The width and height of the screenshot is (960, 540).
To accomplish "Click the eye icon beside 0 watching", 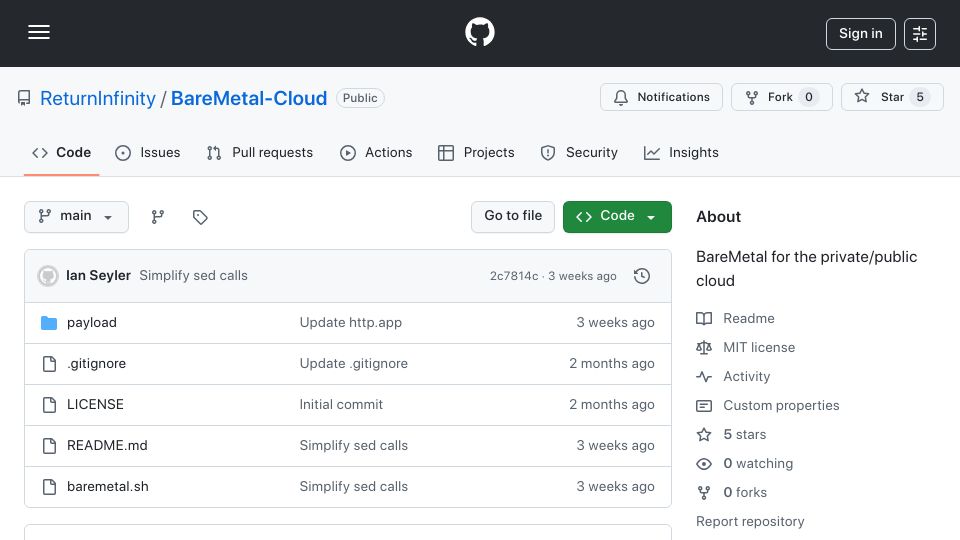I will [704, 464].
